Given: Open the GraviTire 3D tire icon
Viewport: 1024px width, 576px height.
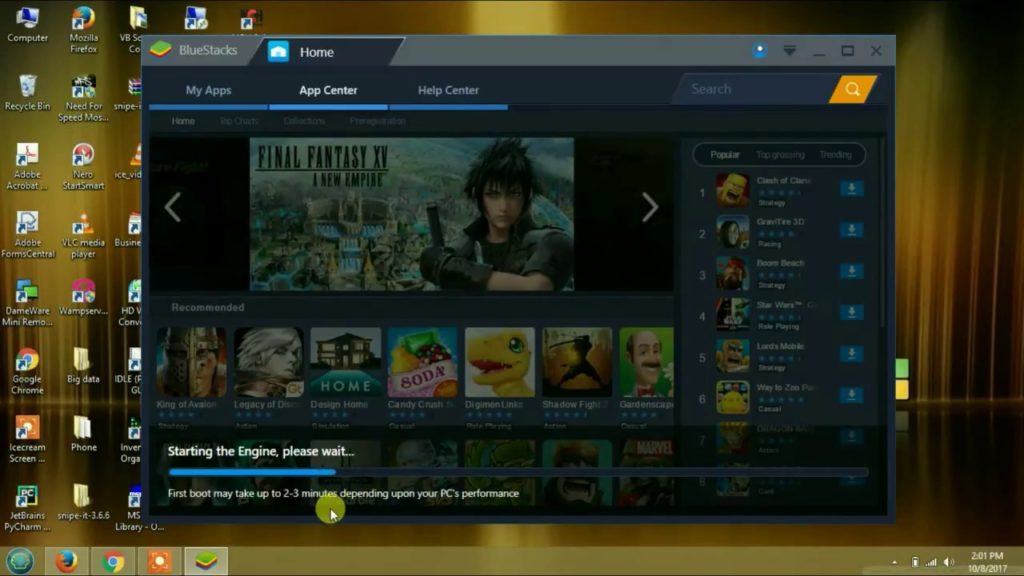Looking at the screenshot, I should [x=733, y=232].
